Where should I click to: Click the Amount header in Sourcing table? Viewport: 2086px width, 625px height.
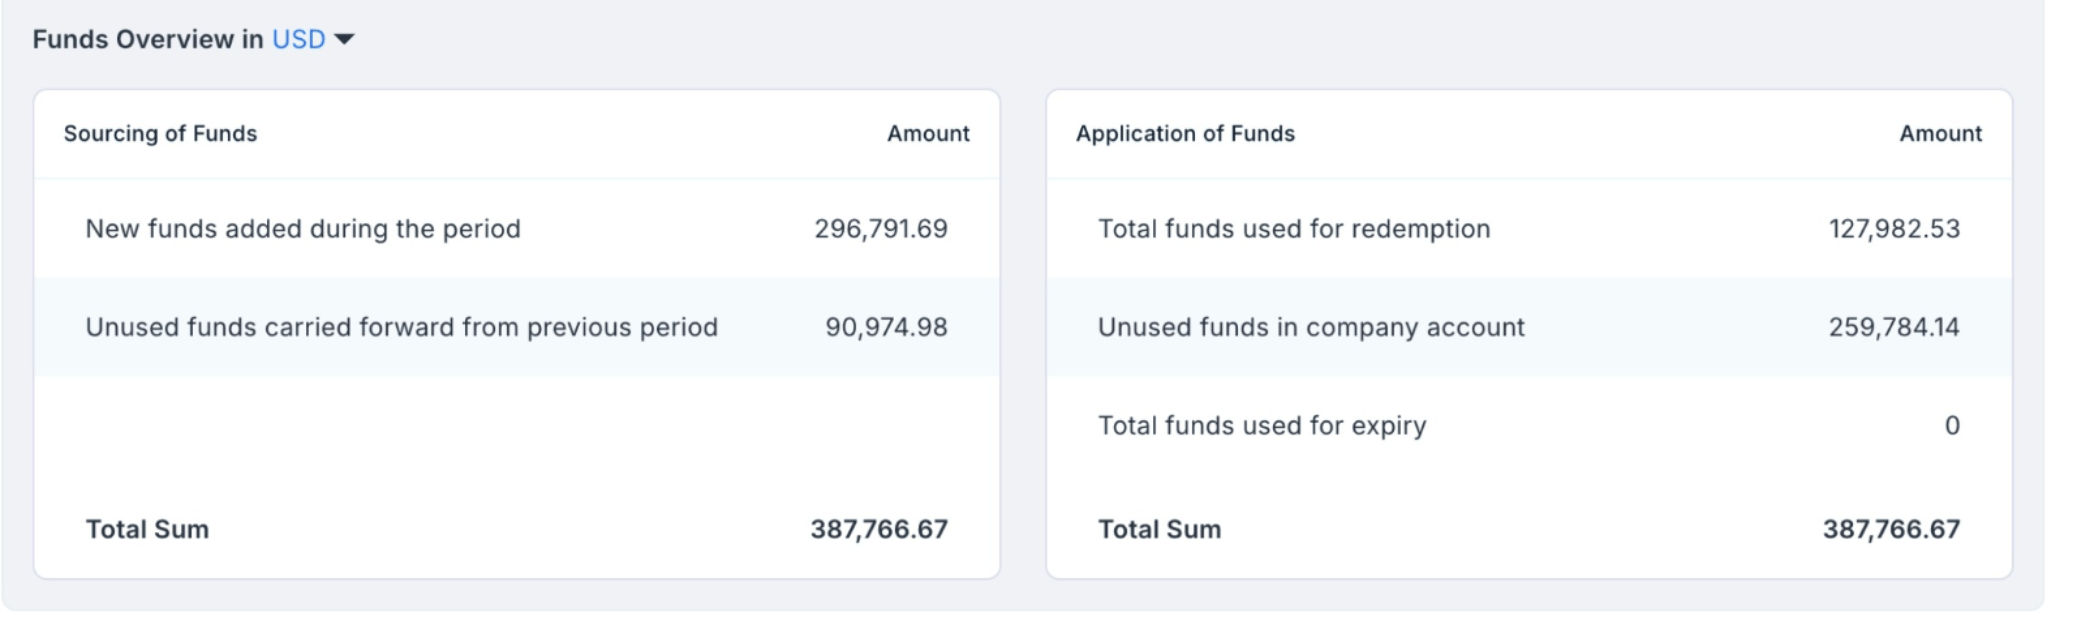(928, 133)
